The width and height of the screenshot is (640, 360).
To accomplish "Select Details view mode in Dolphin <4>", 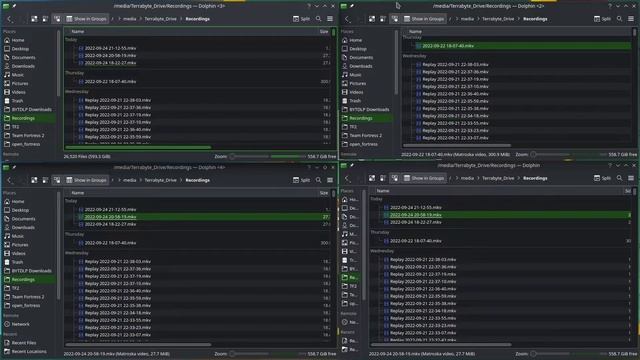I will pos(57,180).
